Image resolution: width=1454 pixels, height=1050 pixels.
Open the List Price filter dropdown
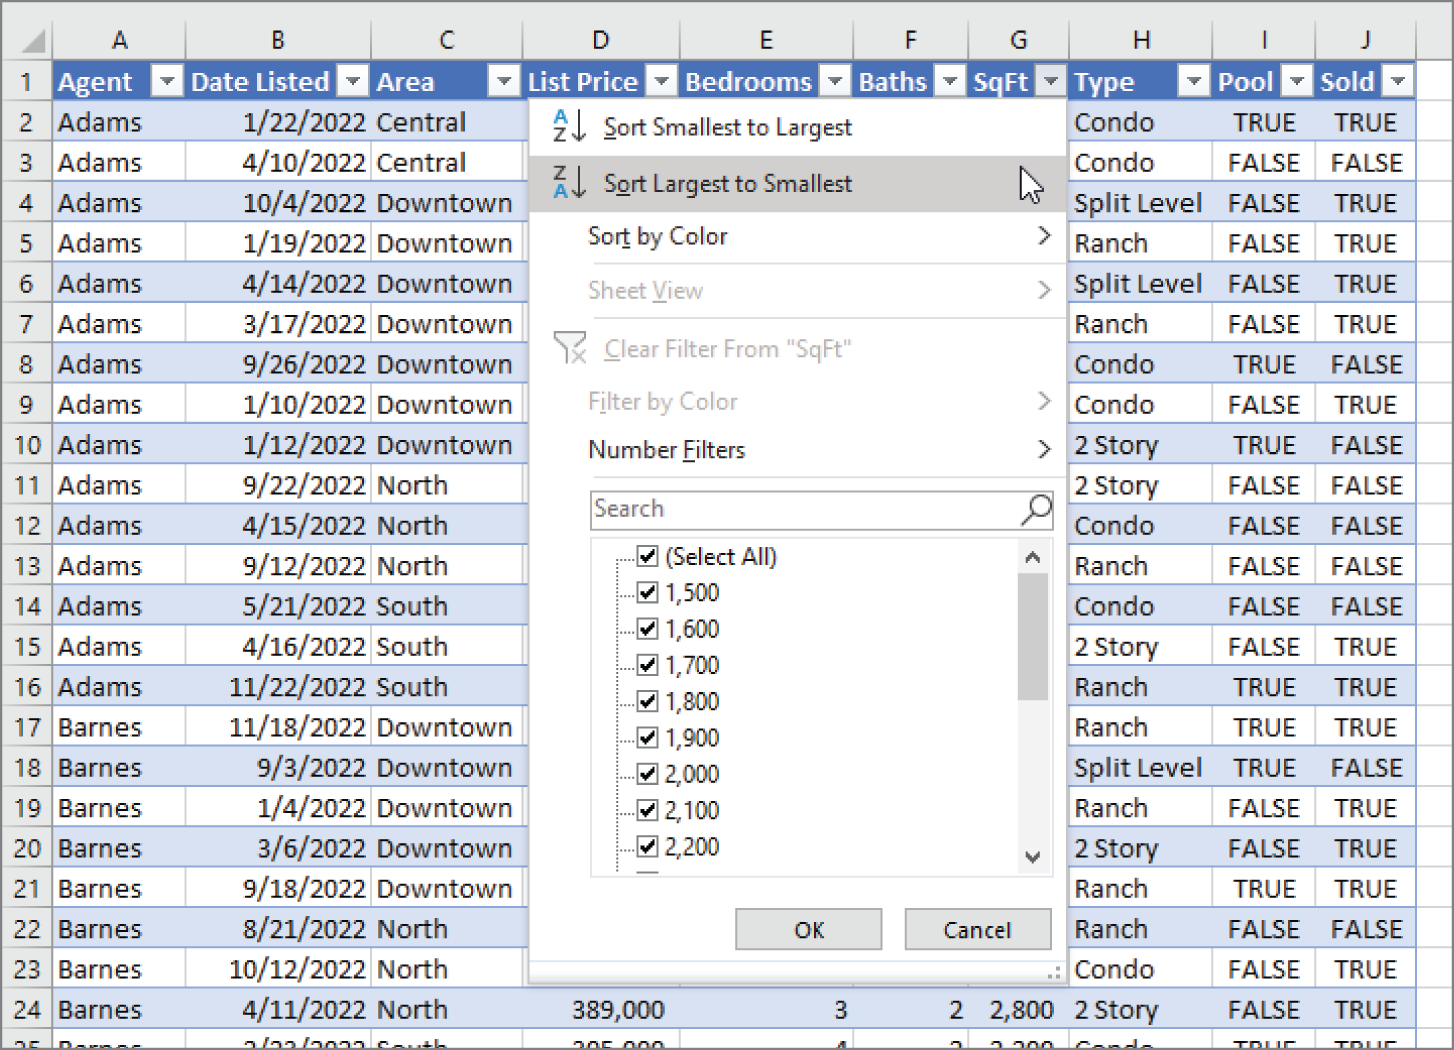662,81
